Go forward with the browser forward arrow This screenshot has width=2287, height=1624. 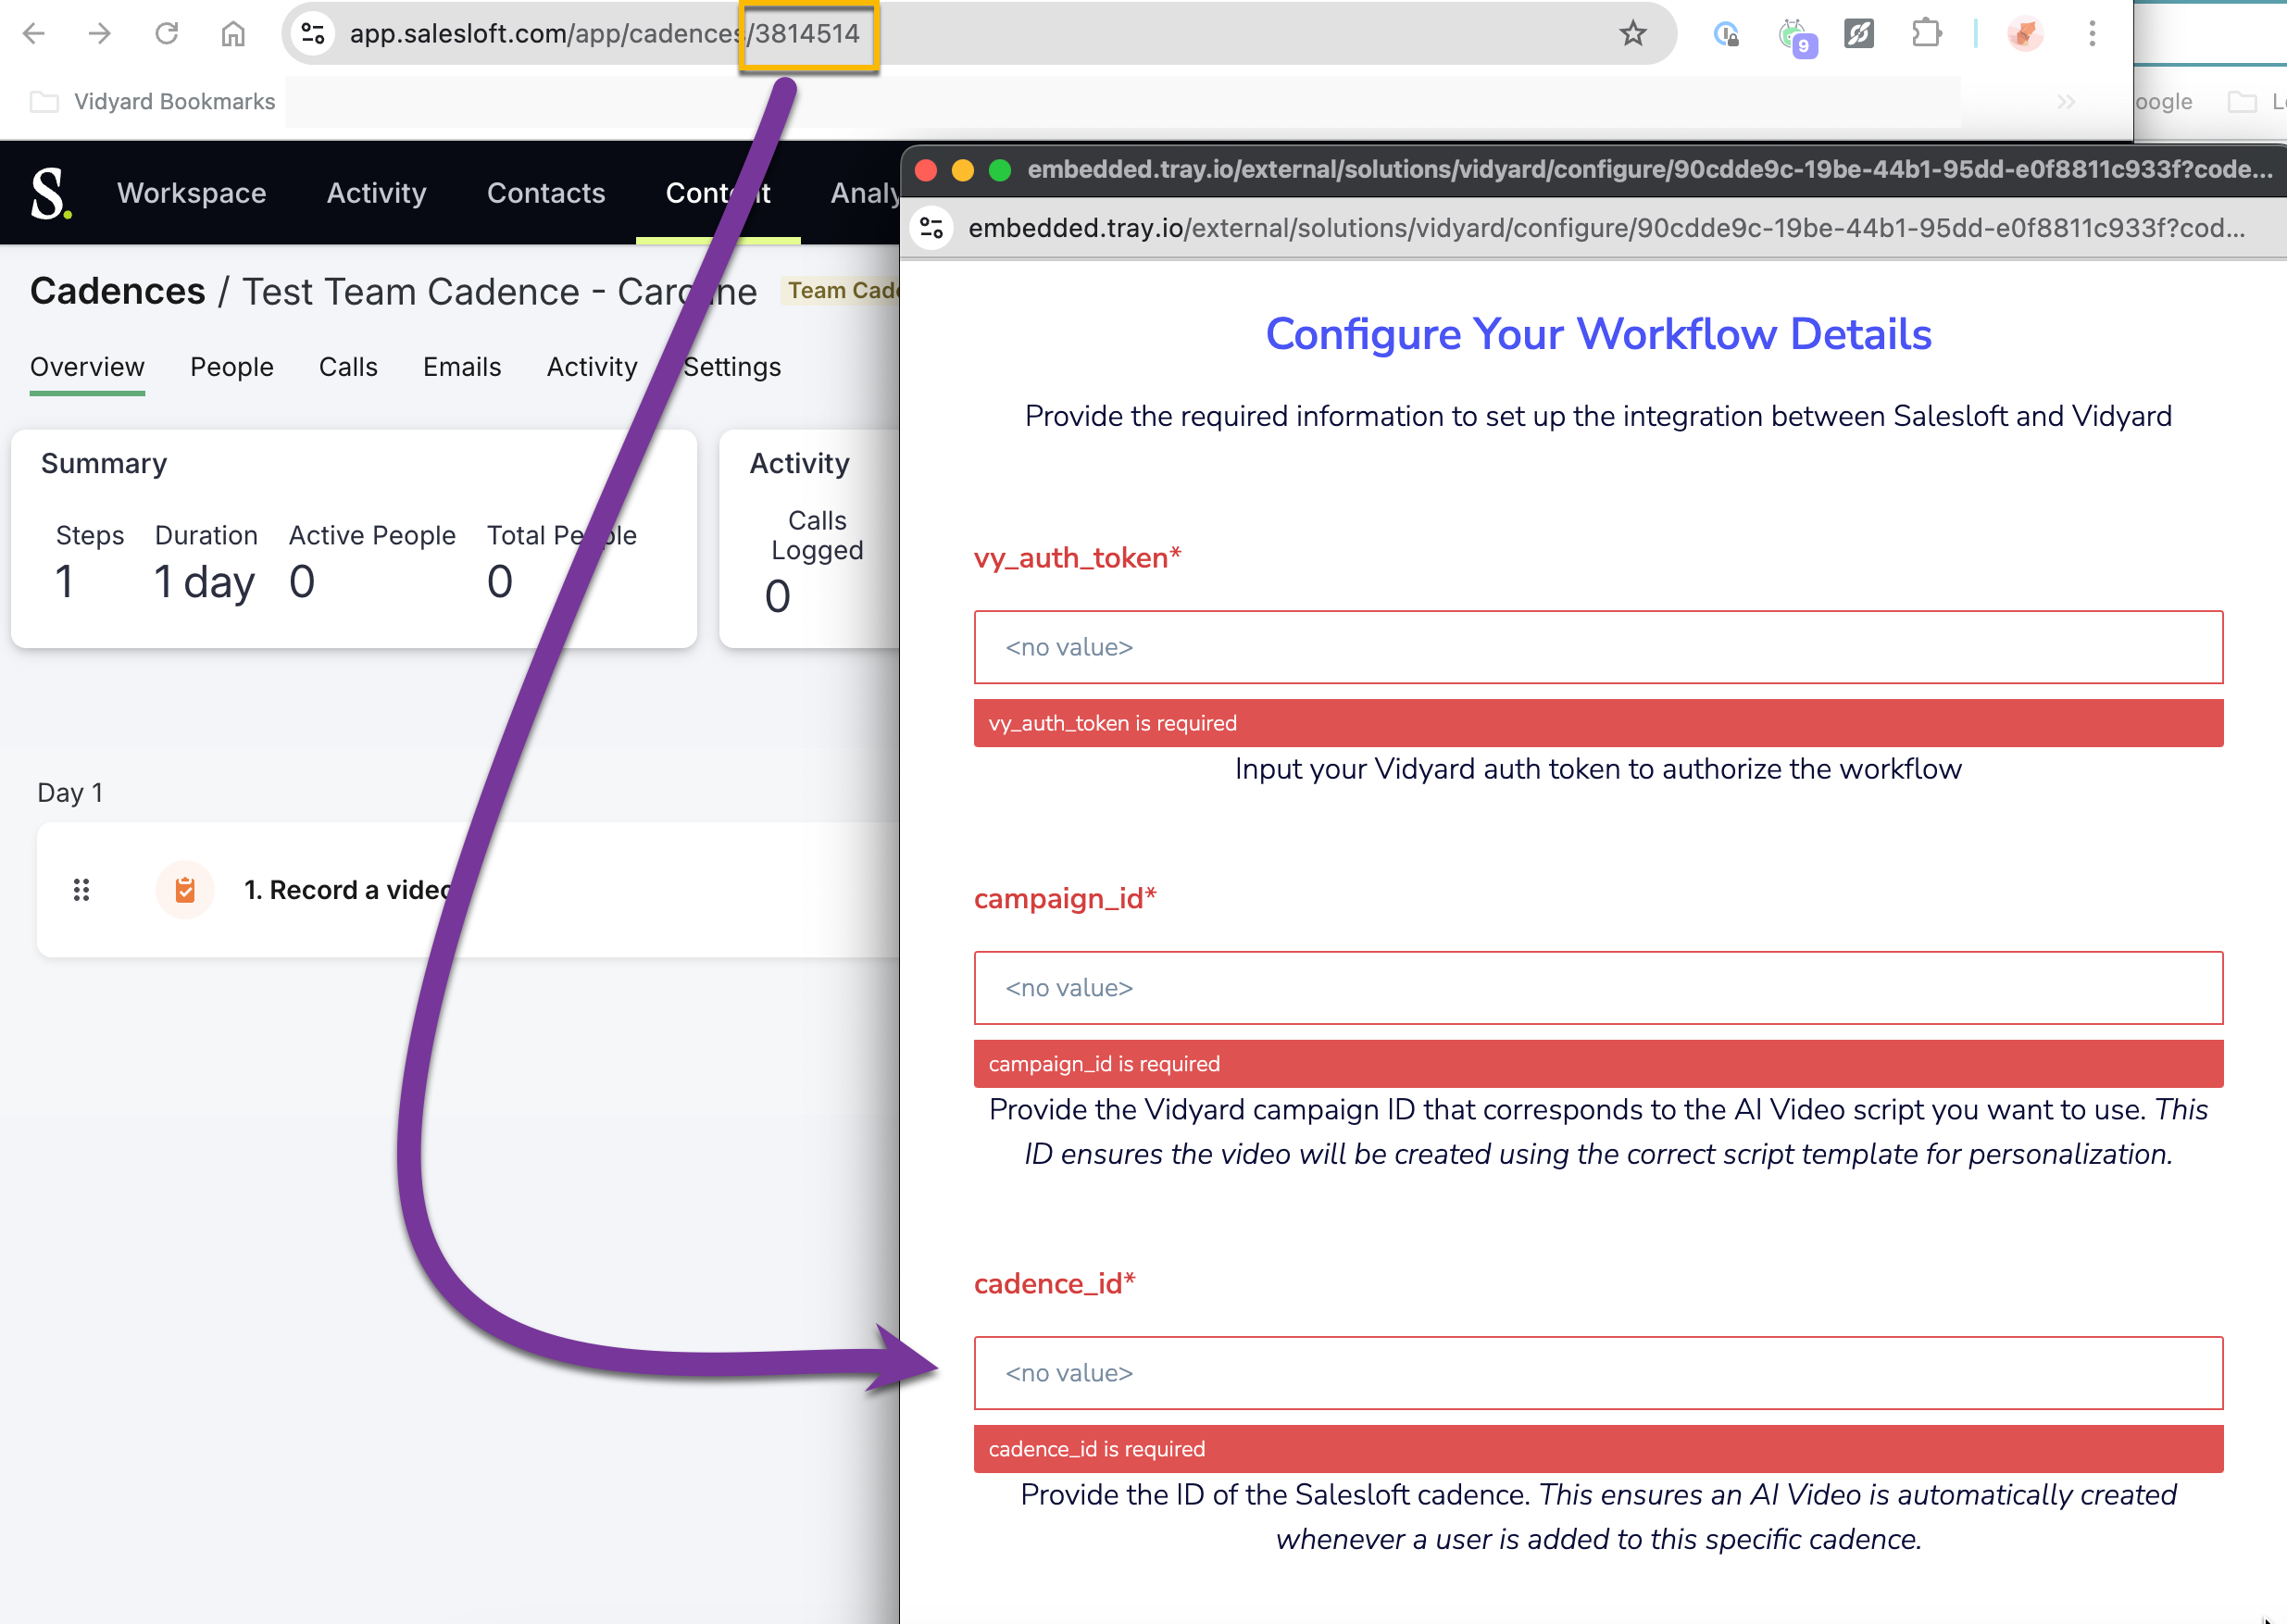[x=99, y=33]
